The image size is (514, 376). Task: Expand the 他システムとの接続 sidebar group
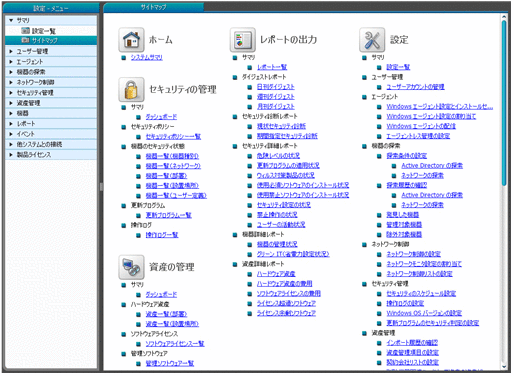tap(11, 144)
